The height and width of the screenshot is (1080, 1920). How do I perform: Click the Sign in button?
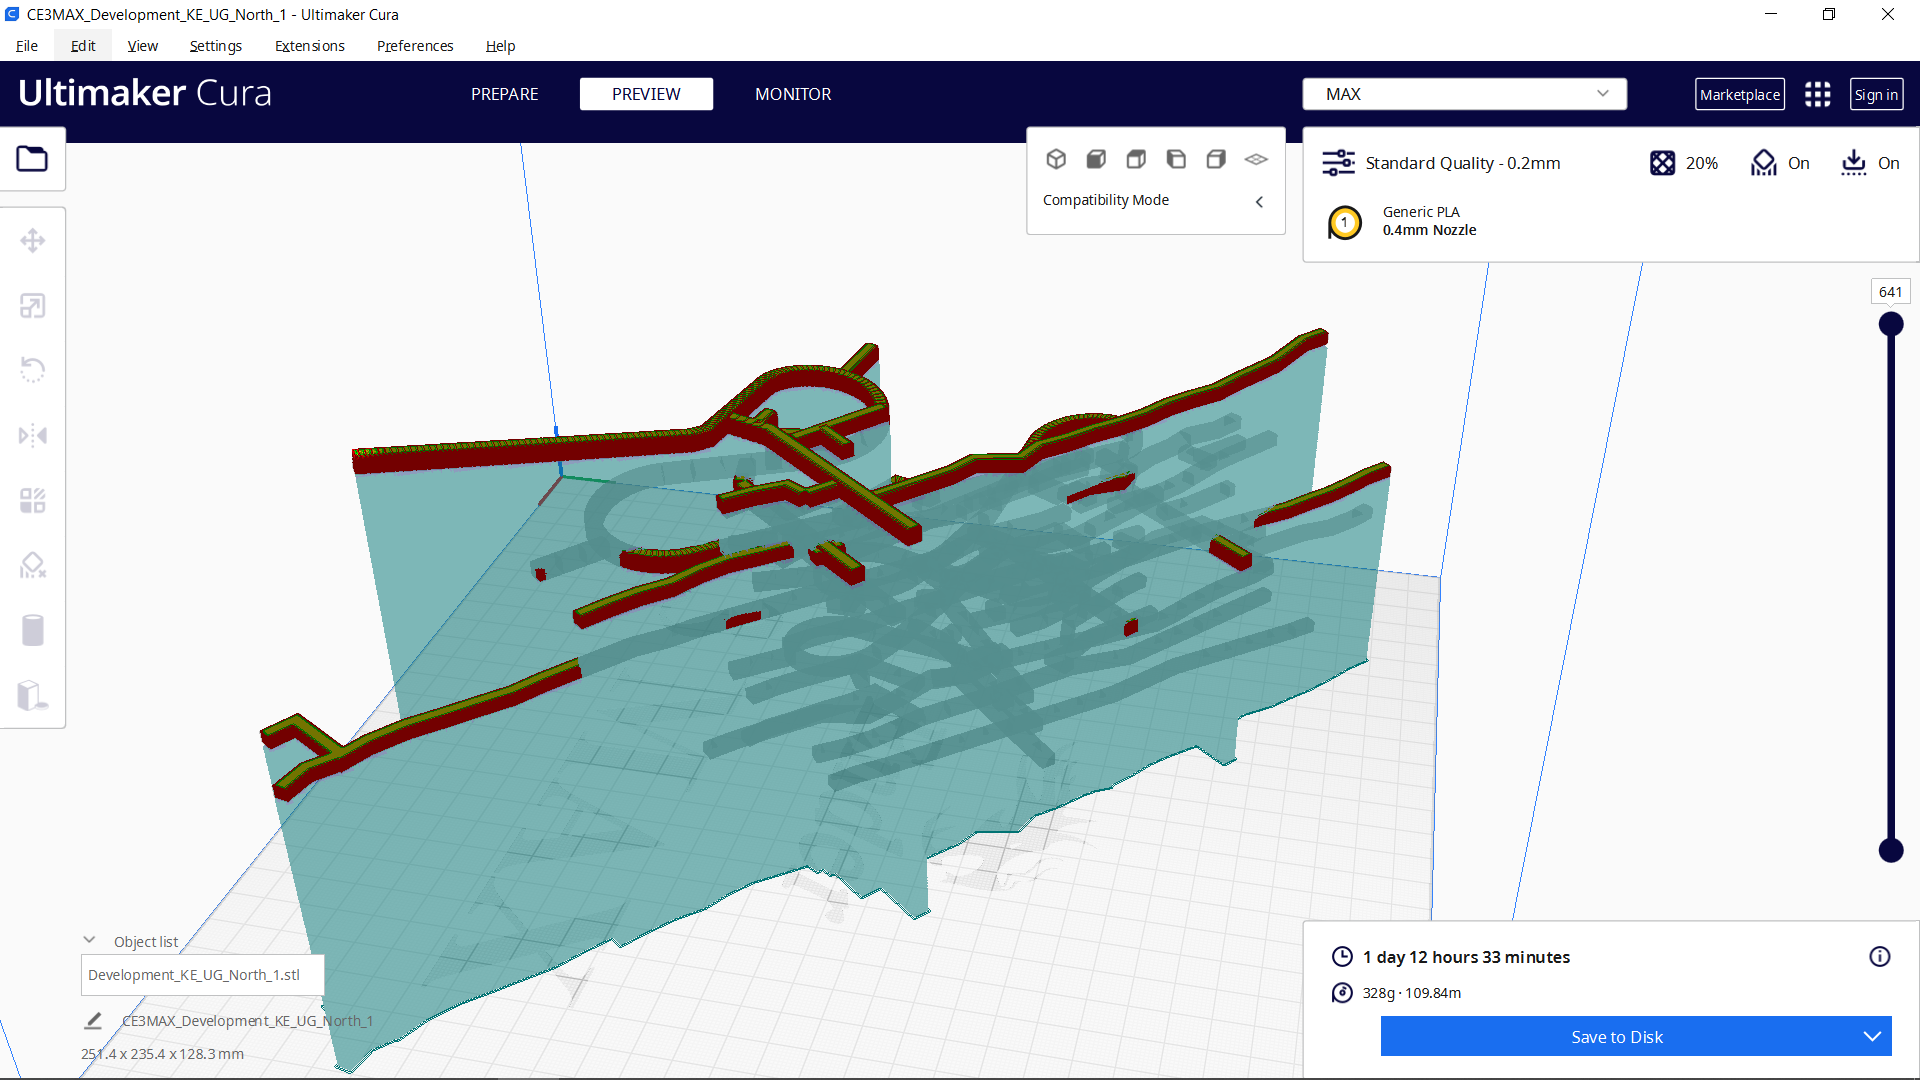pyautogui.click(x=1876, y=93)
